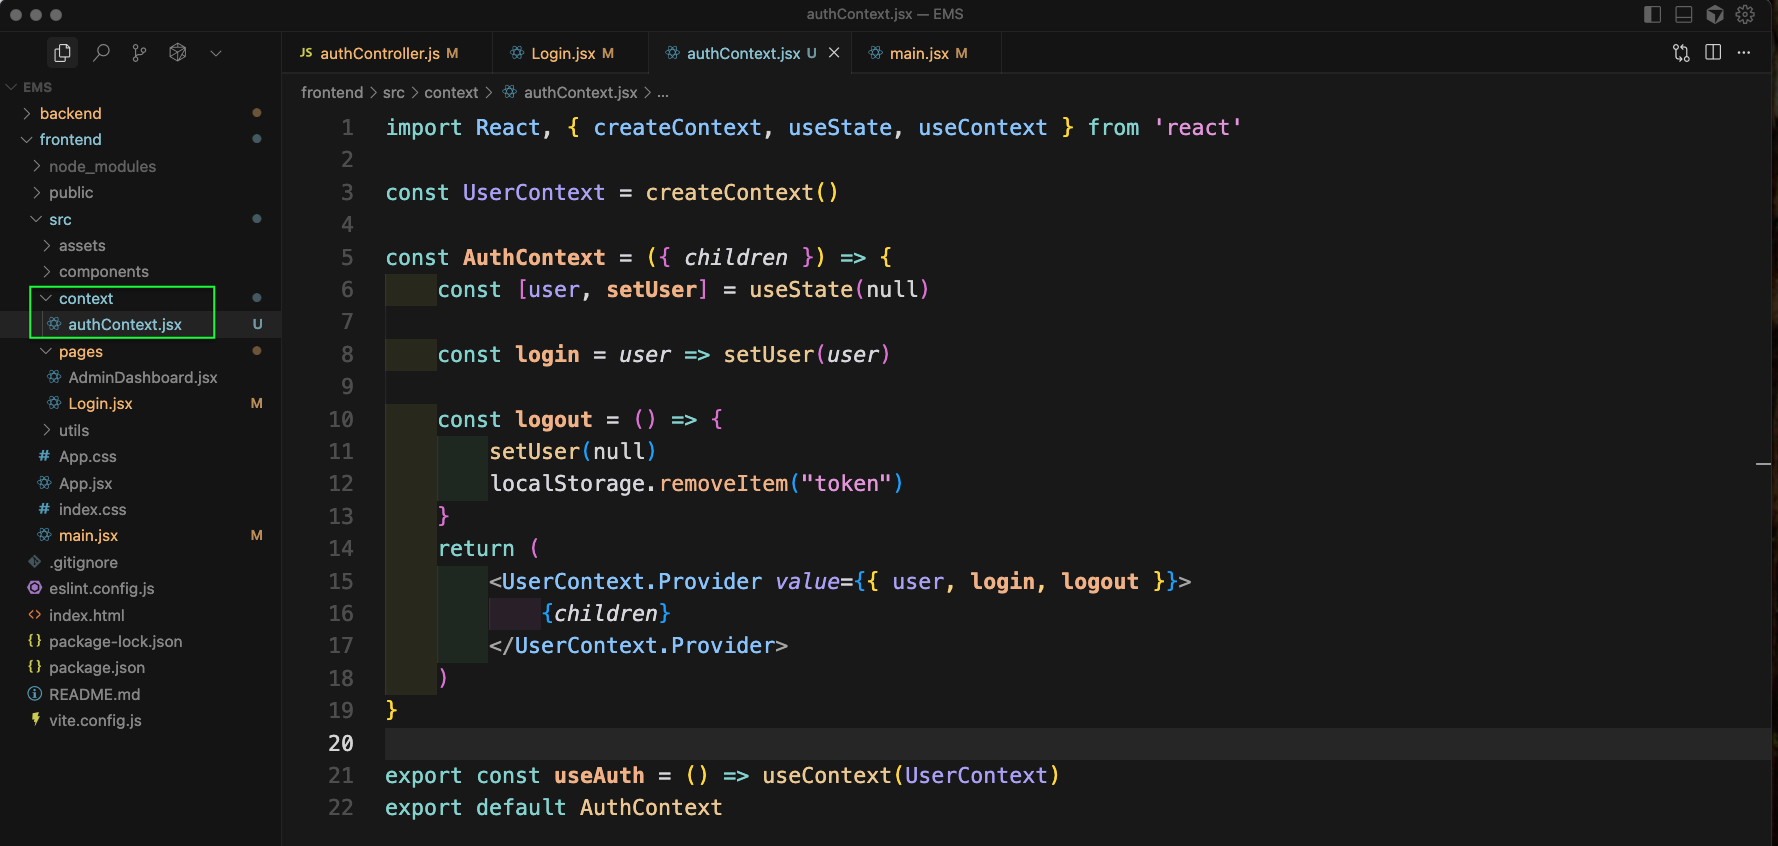Collapse the EMS workspace root
This screenshot has height=846, width=1778.
tap(12, 87)
